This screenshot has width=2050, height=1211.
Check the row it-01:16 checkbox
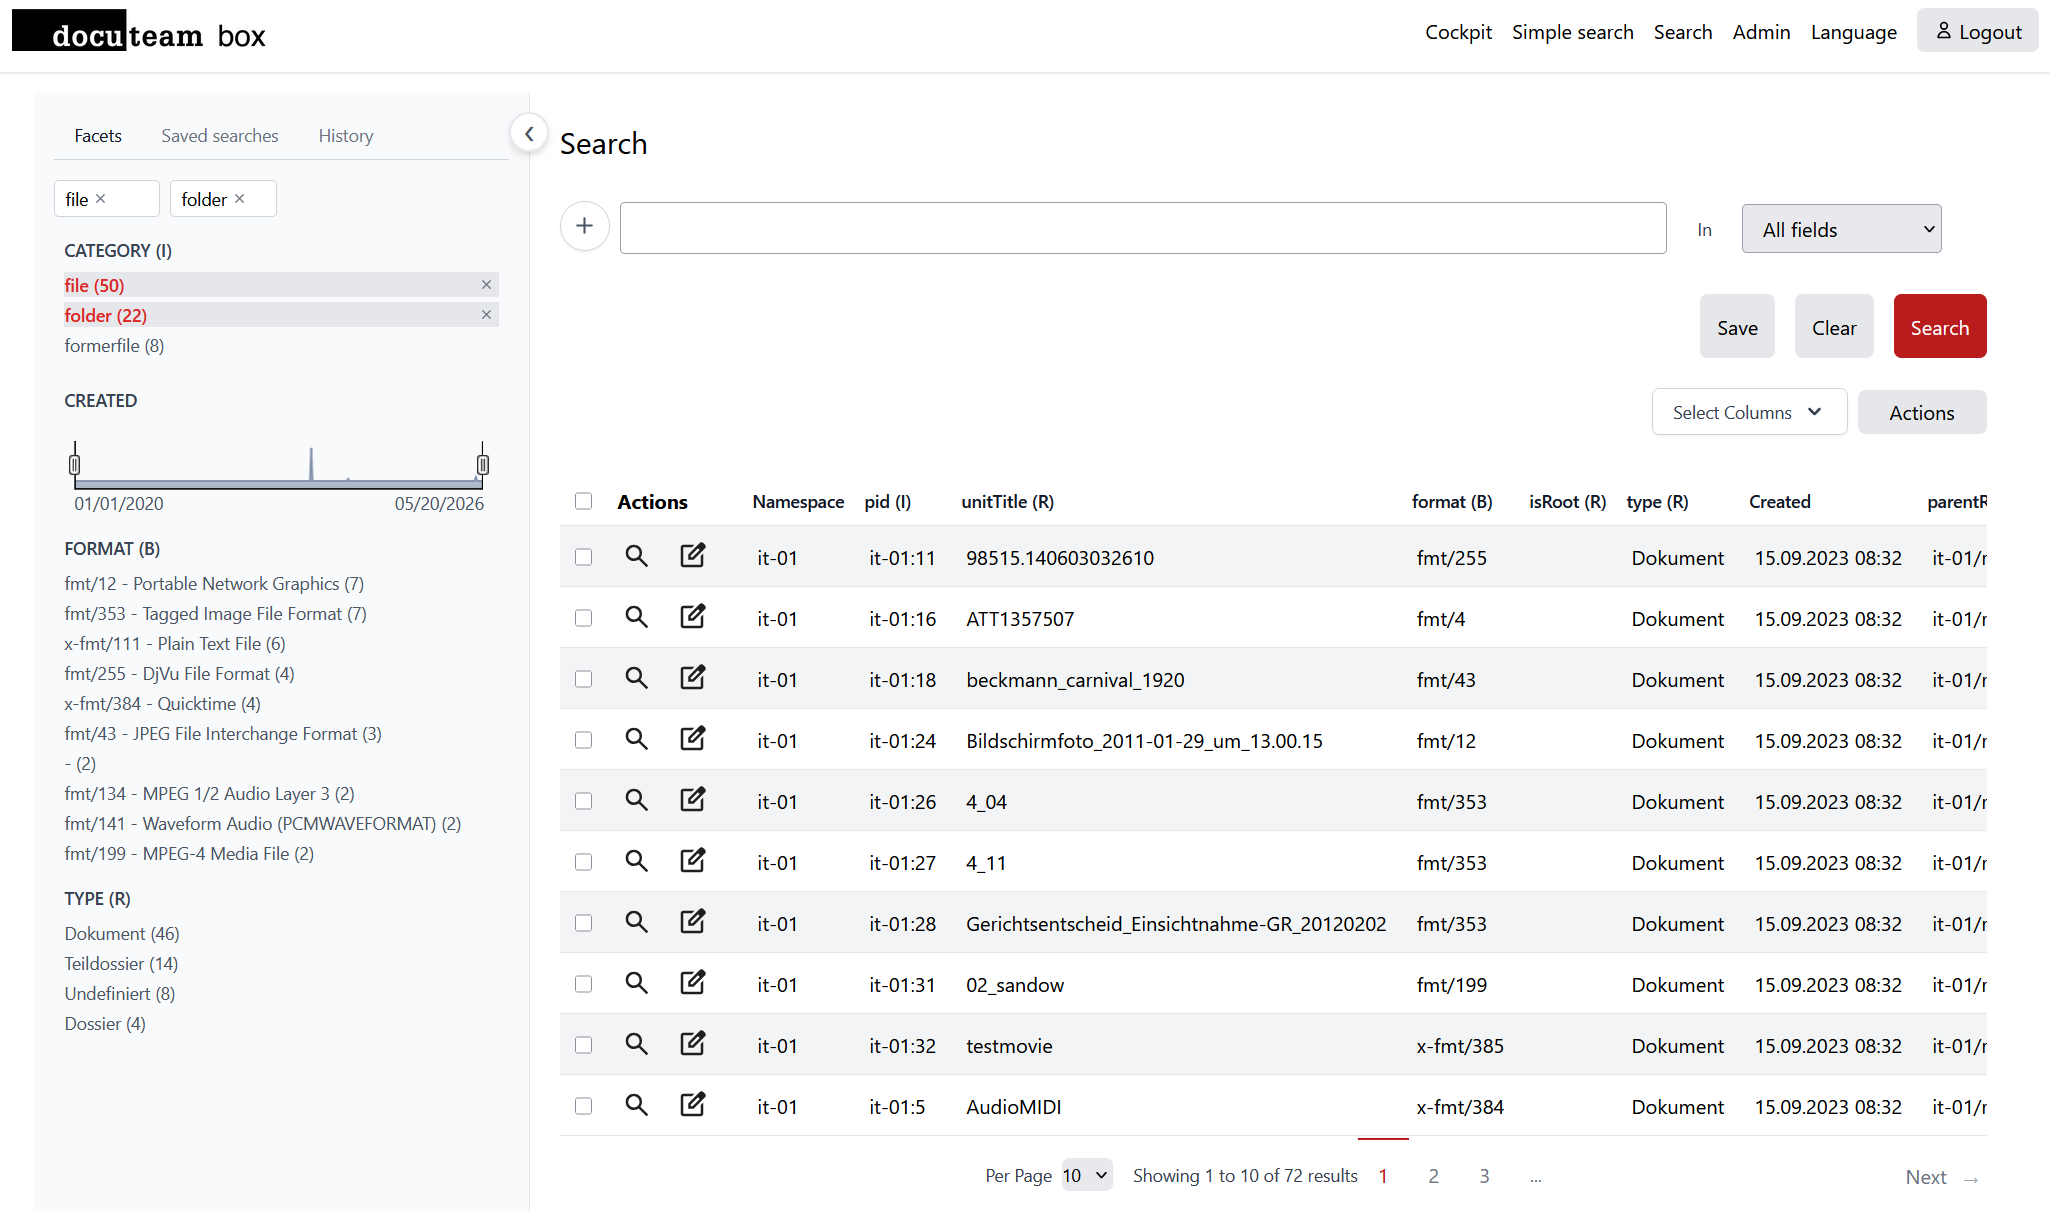pos(584,618)
